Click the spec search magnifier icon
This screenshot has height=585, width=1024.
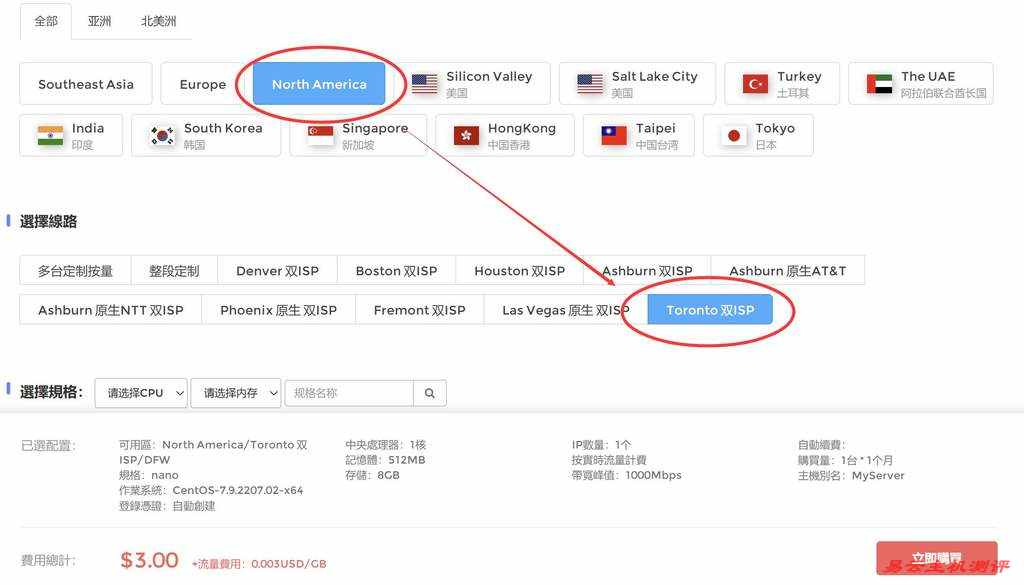click(430, 393)
